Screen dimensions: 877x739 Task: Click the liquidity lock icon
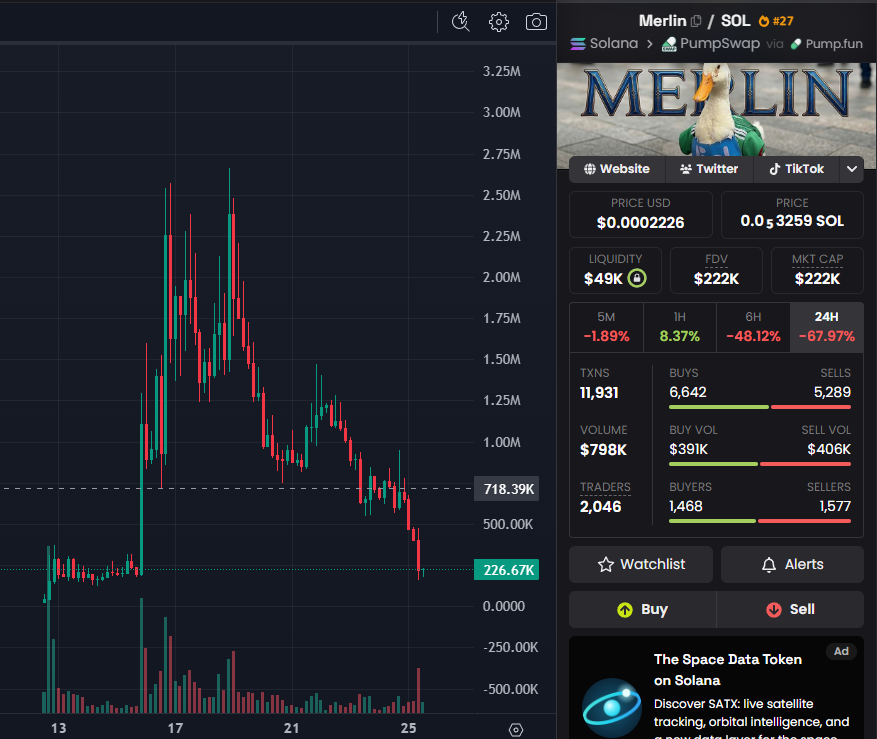636,278
